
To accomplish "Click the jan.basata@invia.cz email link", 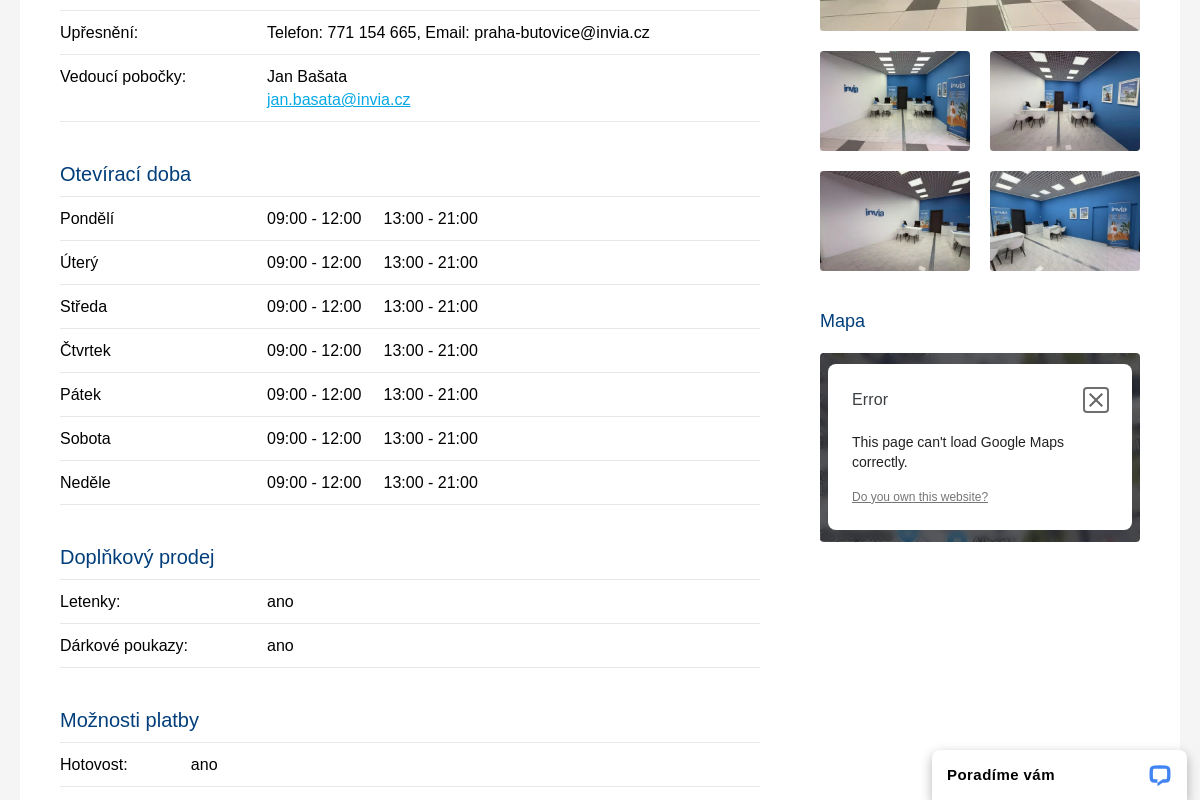I will pos(339,100).
